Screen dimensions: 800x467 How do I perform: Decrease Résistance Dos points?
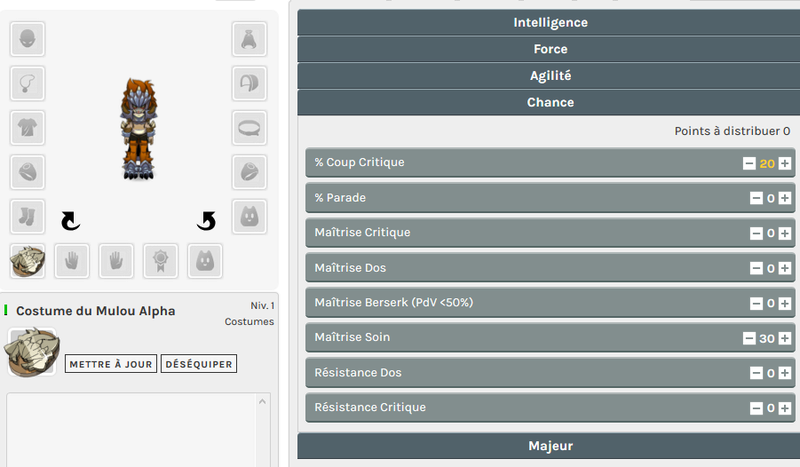click(x=756, y=373)
